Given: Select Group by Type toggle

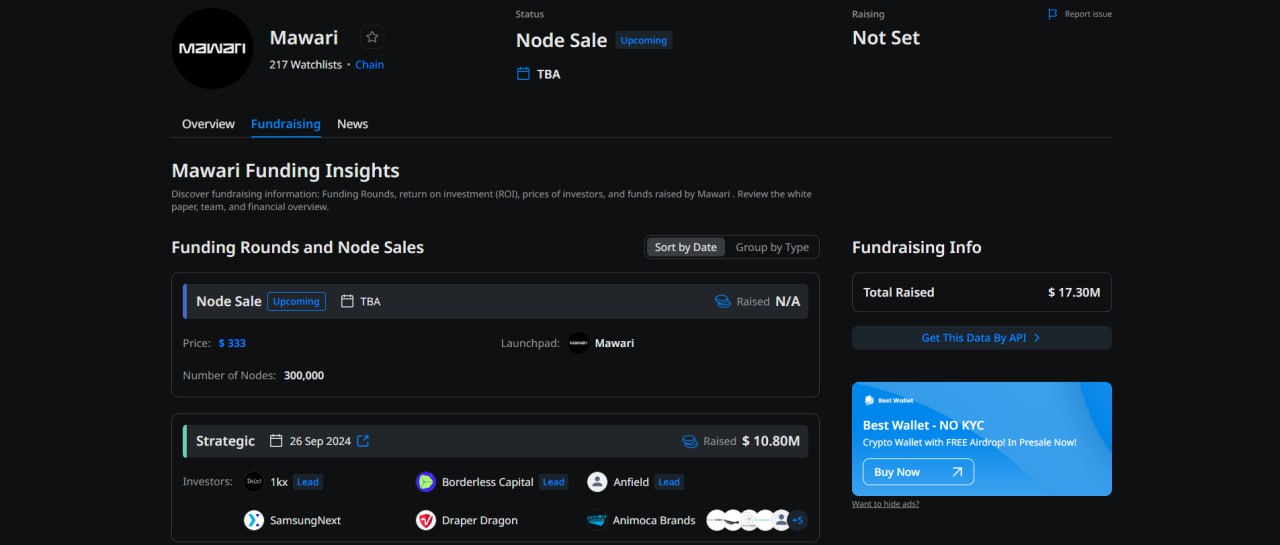Looking at the screenshot, I should tap(772, 247).
